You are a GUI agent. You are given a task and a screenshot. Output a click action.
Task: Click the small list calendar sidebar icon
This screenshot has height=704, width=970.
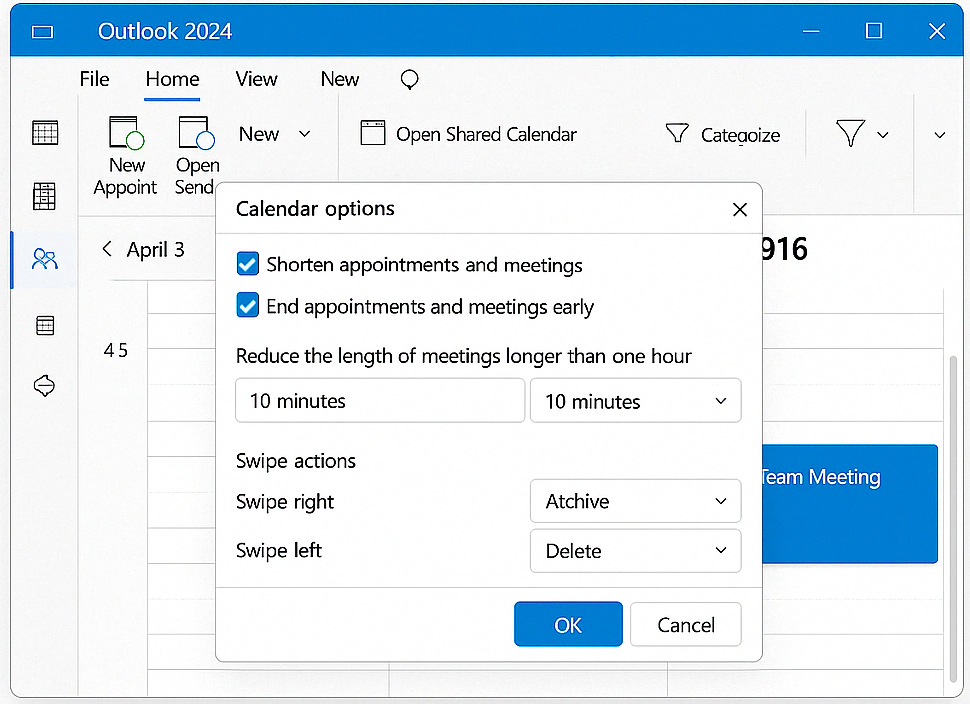coord(45,325)
